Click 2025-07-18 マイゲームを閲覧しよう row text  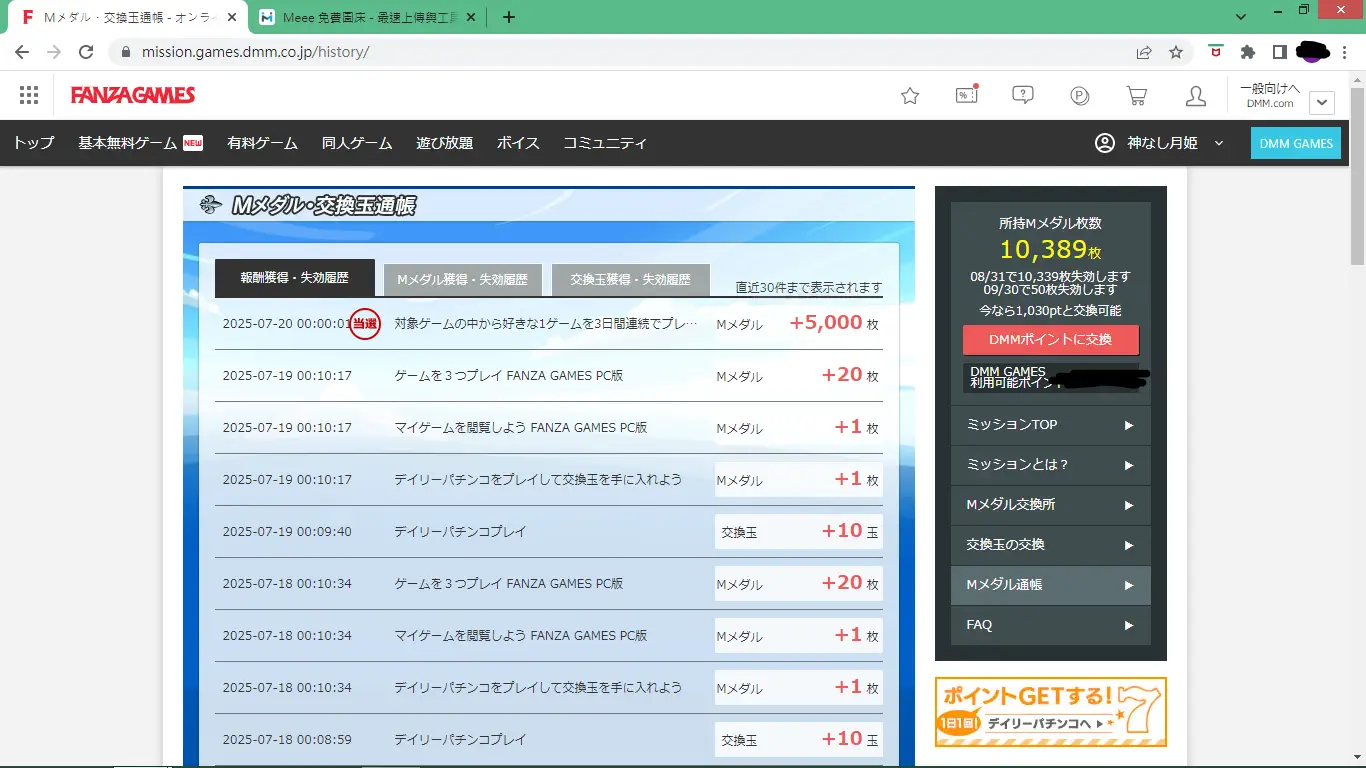tap(521, 636)
